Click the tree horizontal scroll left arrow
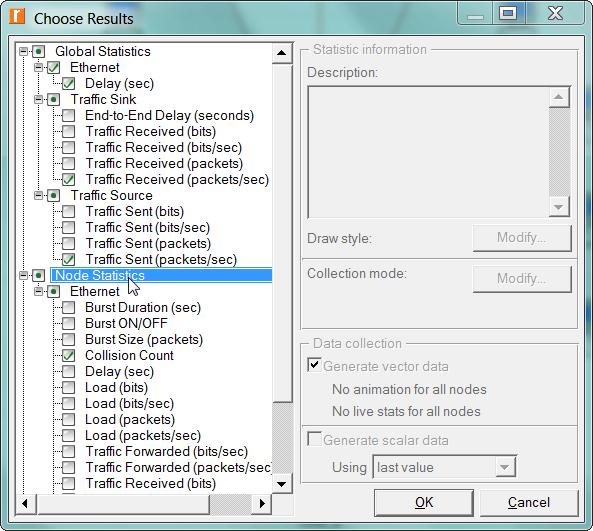 pos(25,503)
